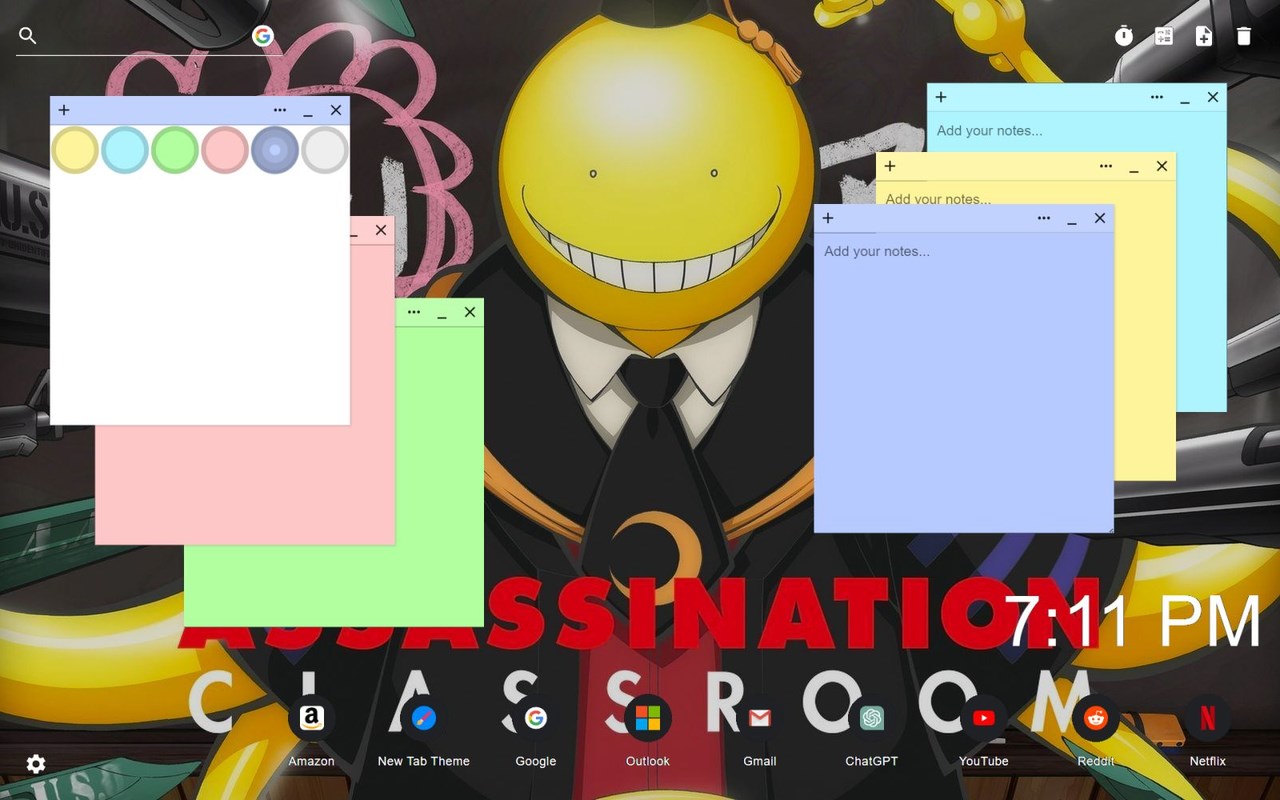Click the plus icon on the cyan note
This screenshot has height=800, width=1280.
941,97
